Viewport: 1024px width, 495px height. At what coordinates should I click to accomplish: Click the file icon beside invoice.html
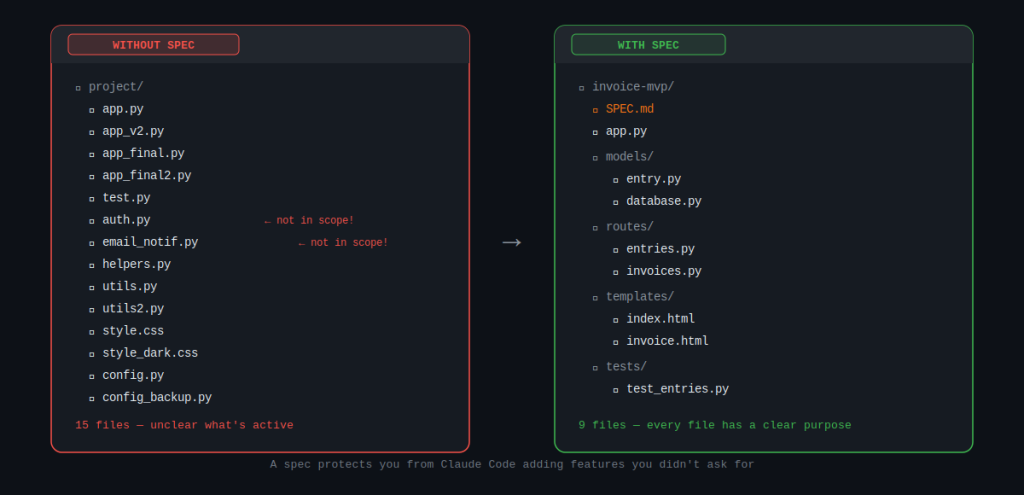point(615,342)
